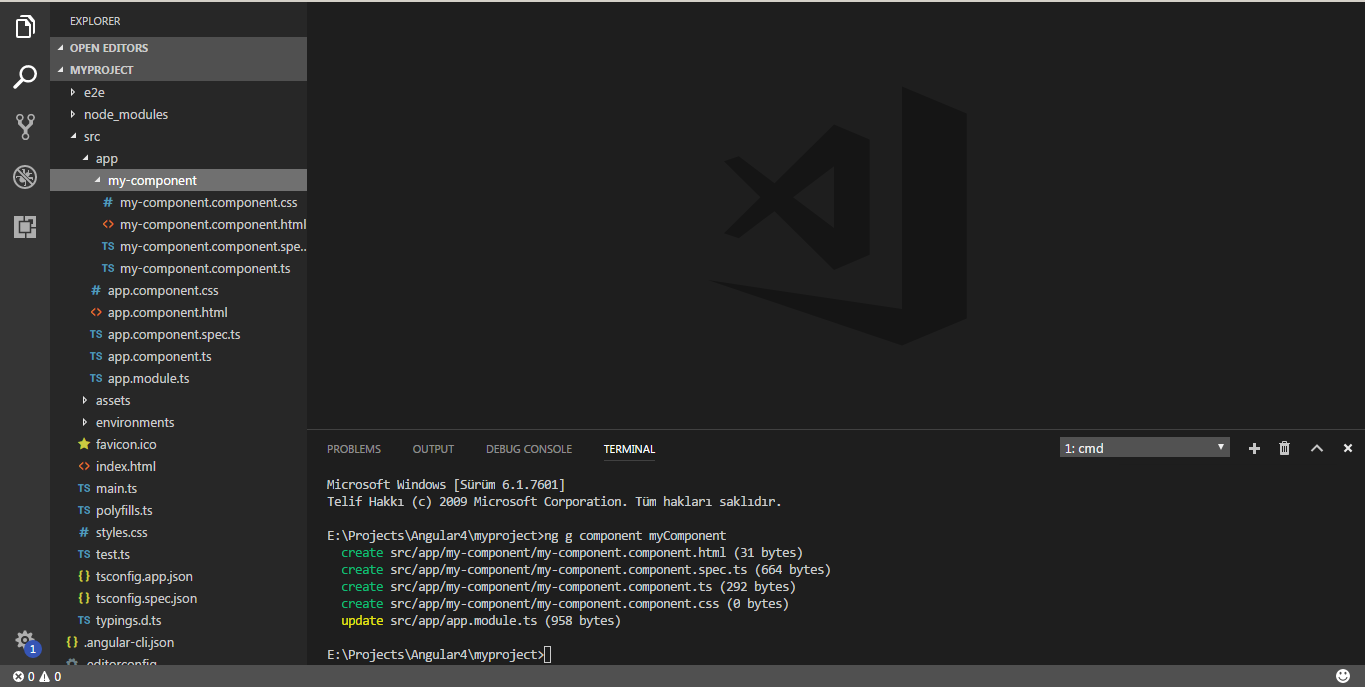The image size is (1365, 687).
Task: Open app.component.ts file
Action: 178,356
